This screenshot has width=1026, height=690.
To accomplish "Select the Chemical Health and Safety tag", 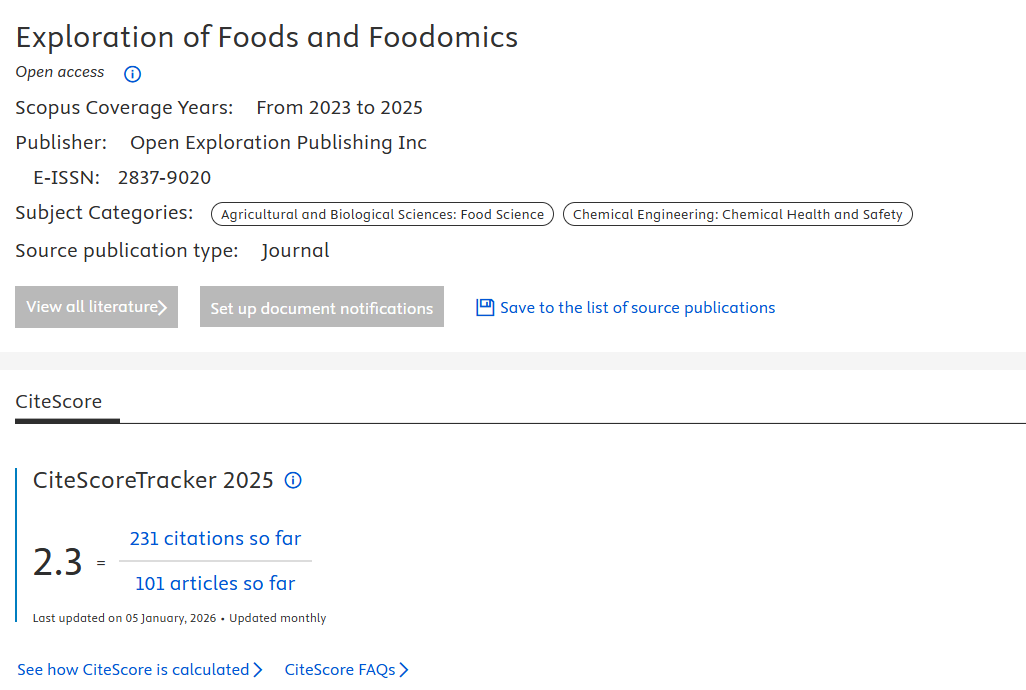I will (x=737, y=214).
